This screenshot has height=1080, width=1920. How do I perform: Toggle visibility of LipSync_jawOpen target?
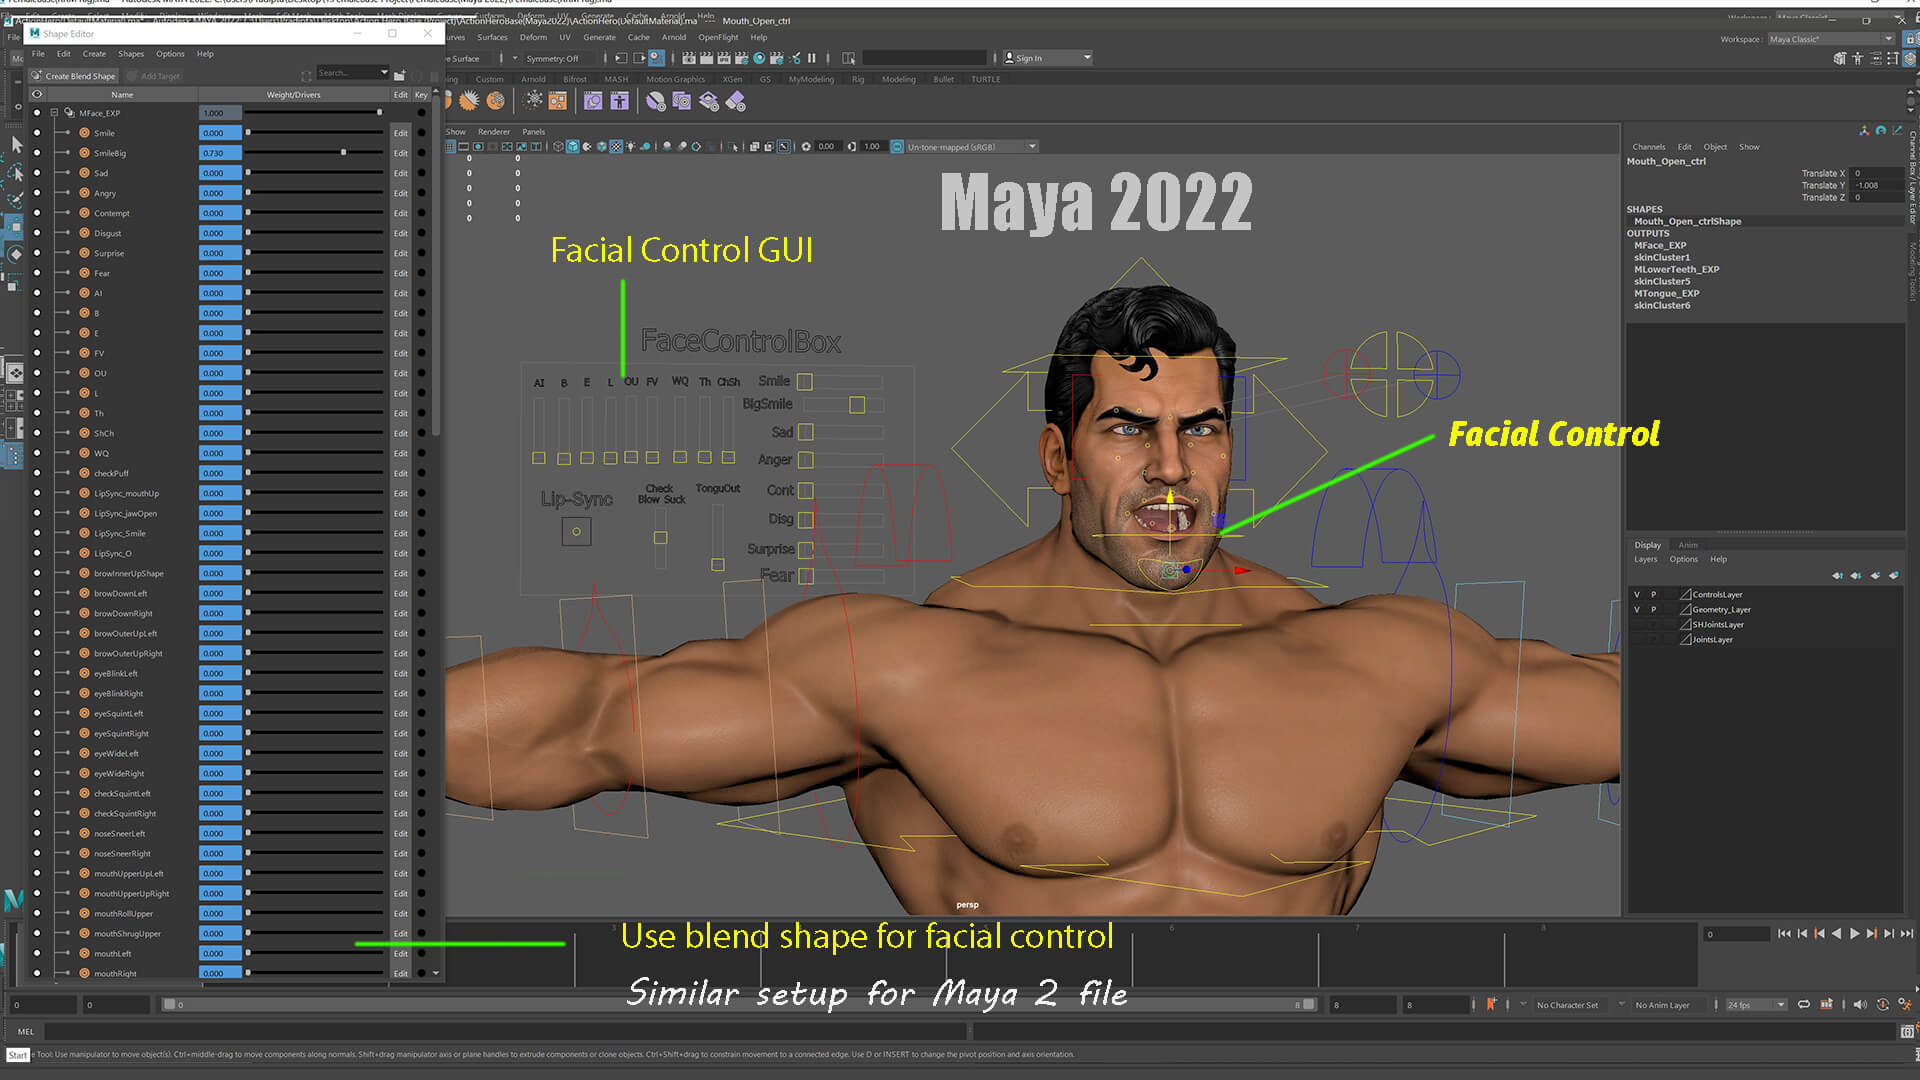click(x=37, y=513)
